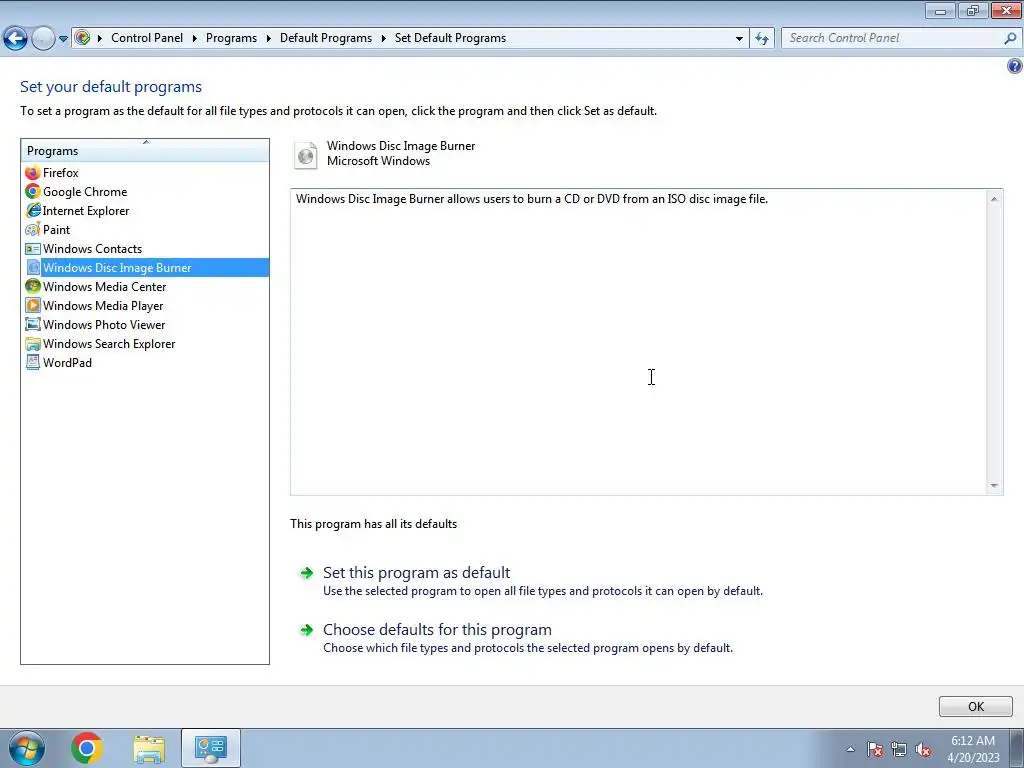Click description box scroll up arrow
Screen dimensions: 1024x768
[x=994, y=199]
